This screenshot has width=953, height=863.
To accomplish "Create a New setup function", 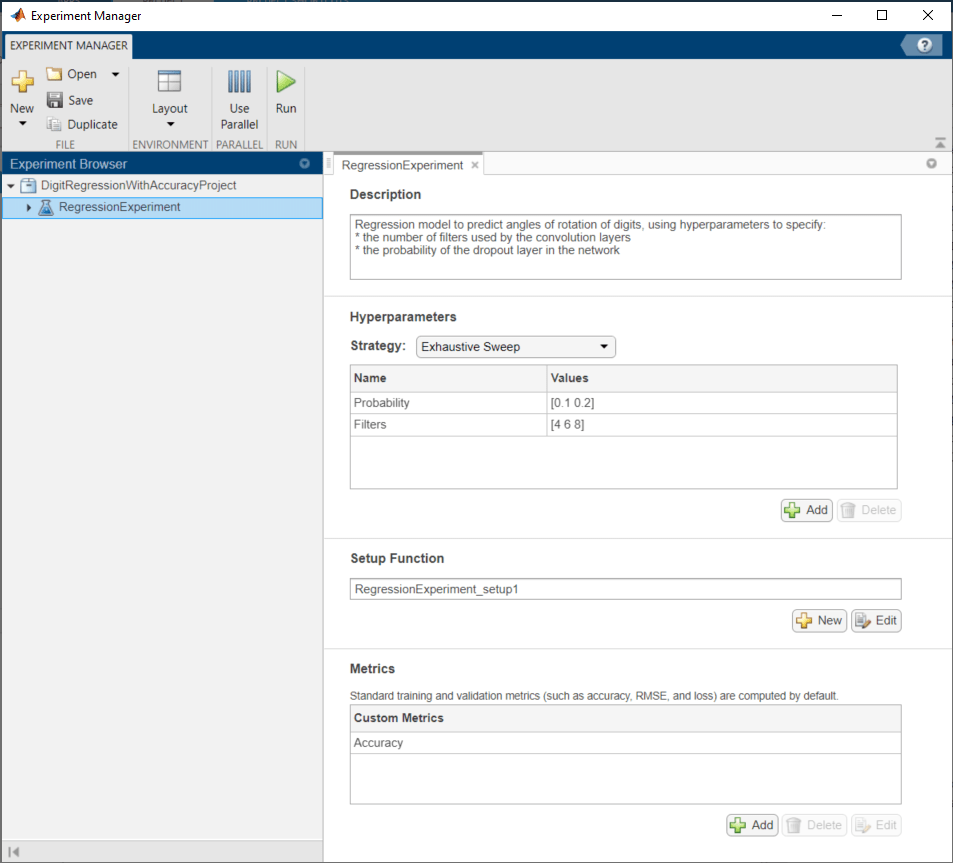I will coord(819,621).
